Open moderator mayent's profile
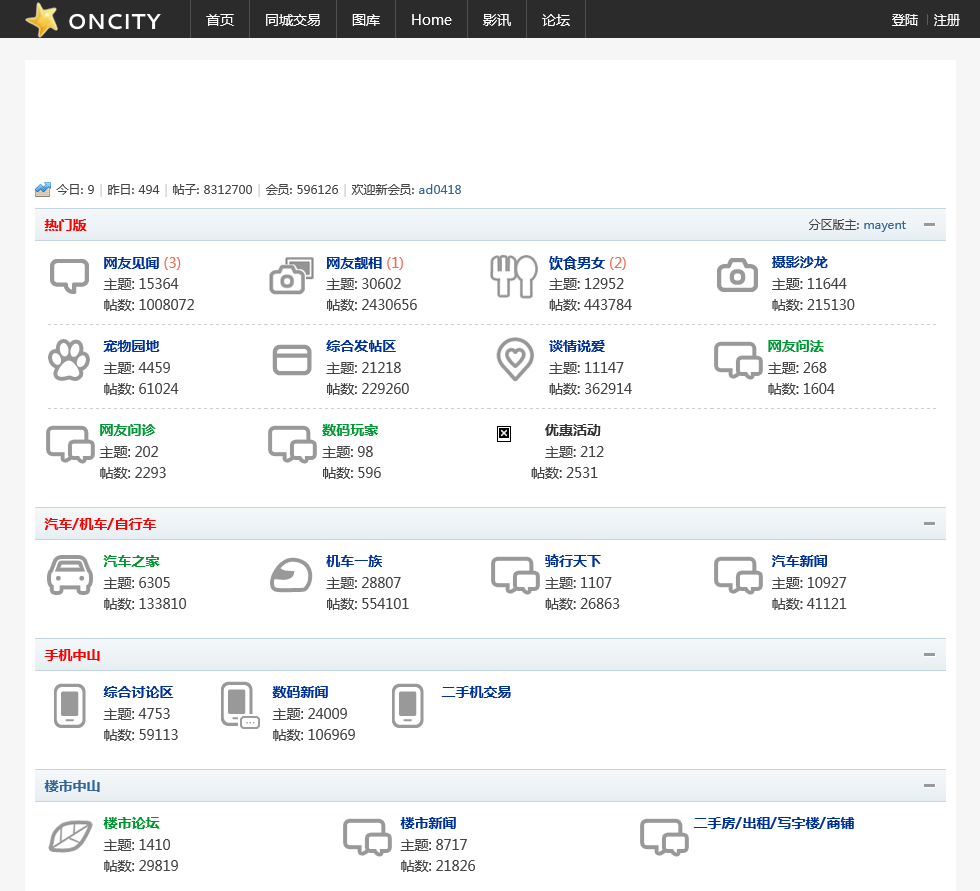The image size is (980, 891). point(884,225)
